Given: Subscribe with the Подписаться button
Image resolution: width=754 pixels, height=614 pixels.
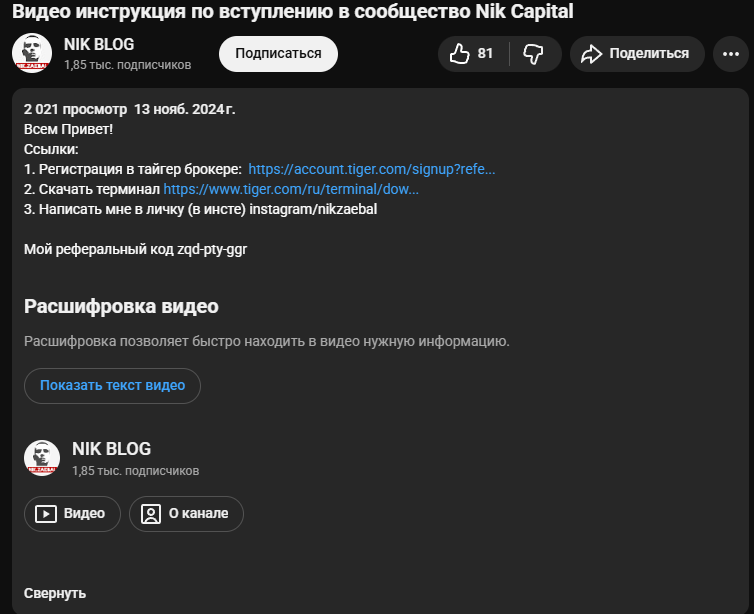Looking at the screenshot, I should click(x=278, y=54).
